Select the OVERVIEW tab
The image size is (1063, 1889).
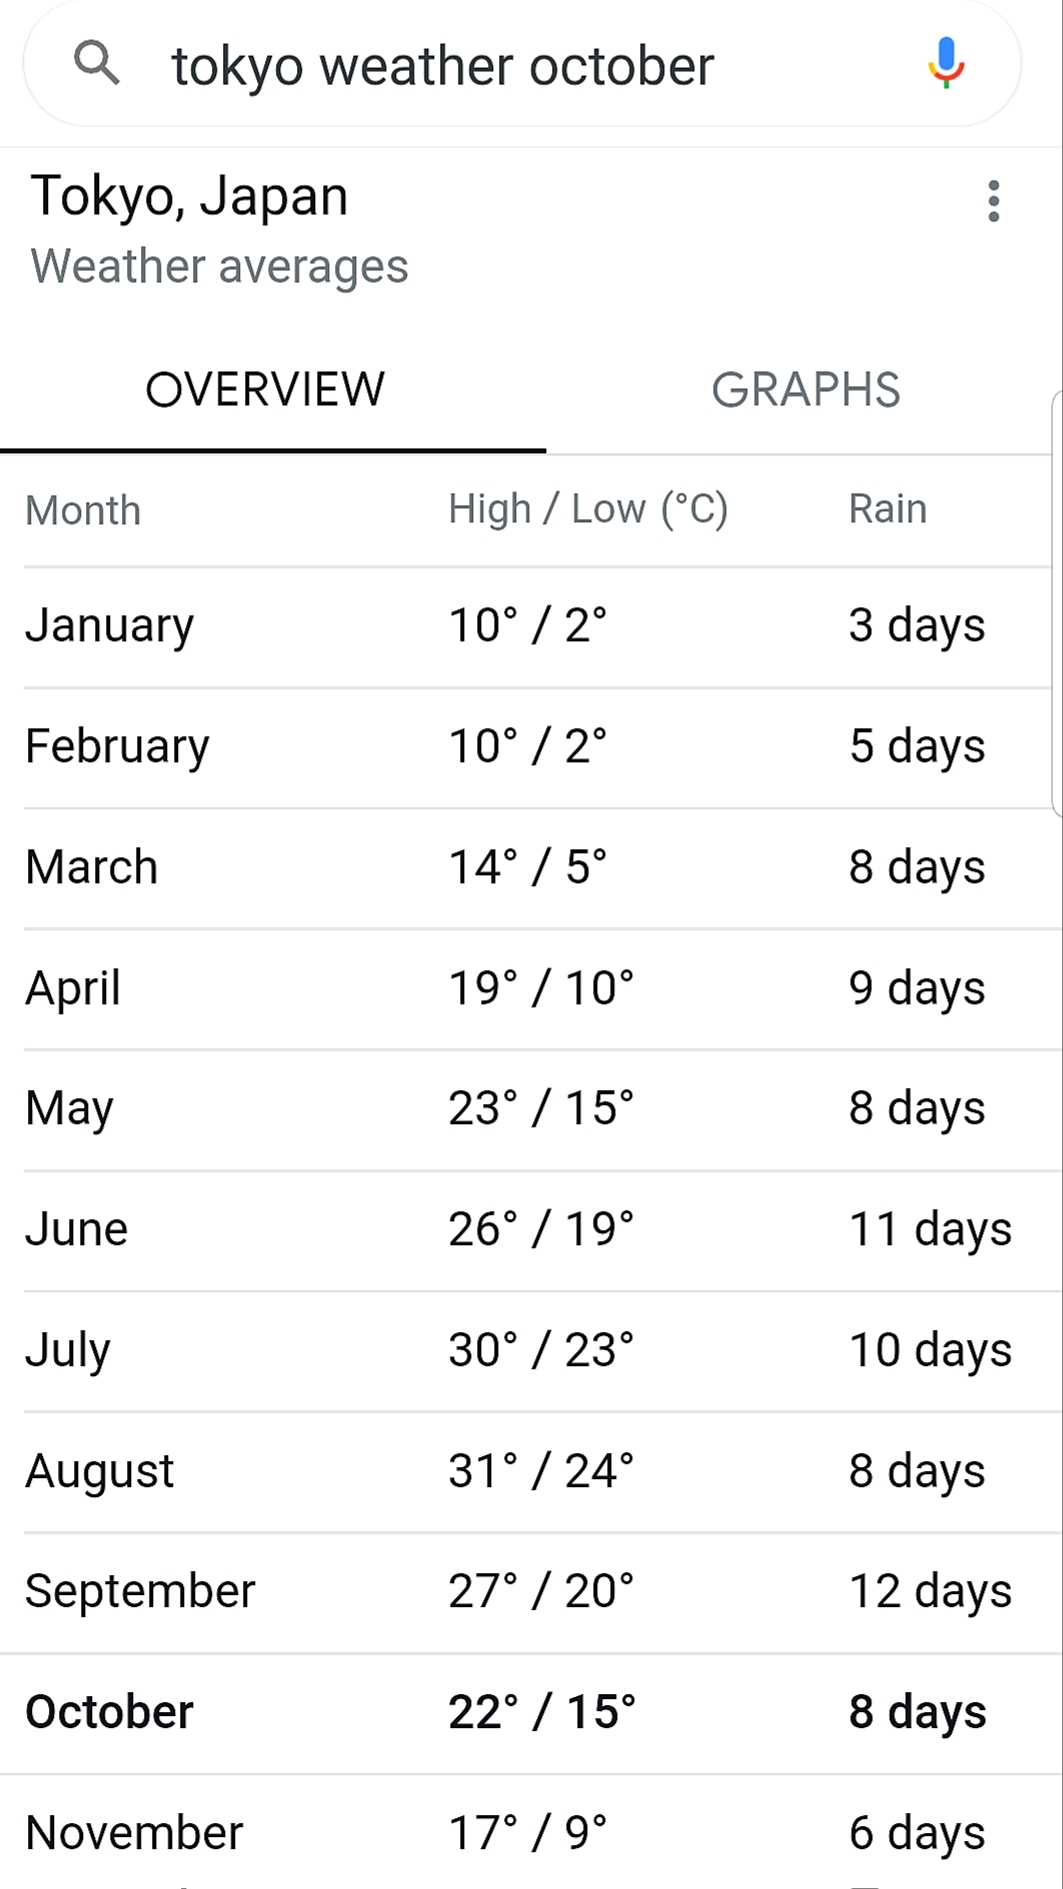pos(265,390)
